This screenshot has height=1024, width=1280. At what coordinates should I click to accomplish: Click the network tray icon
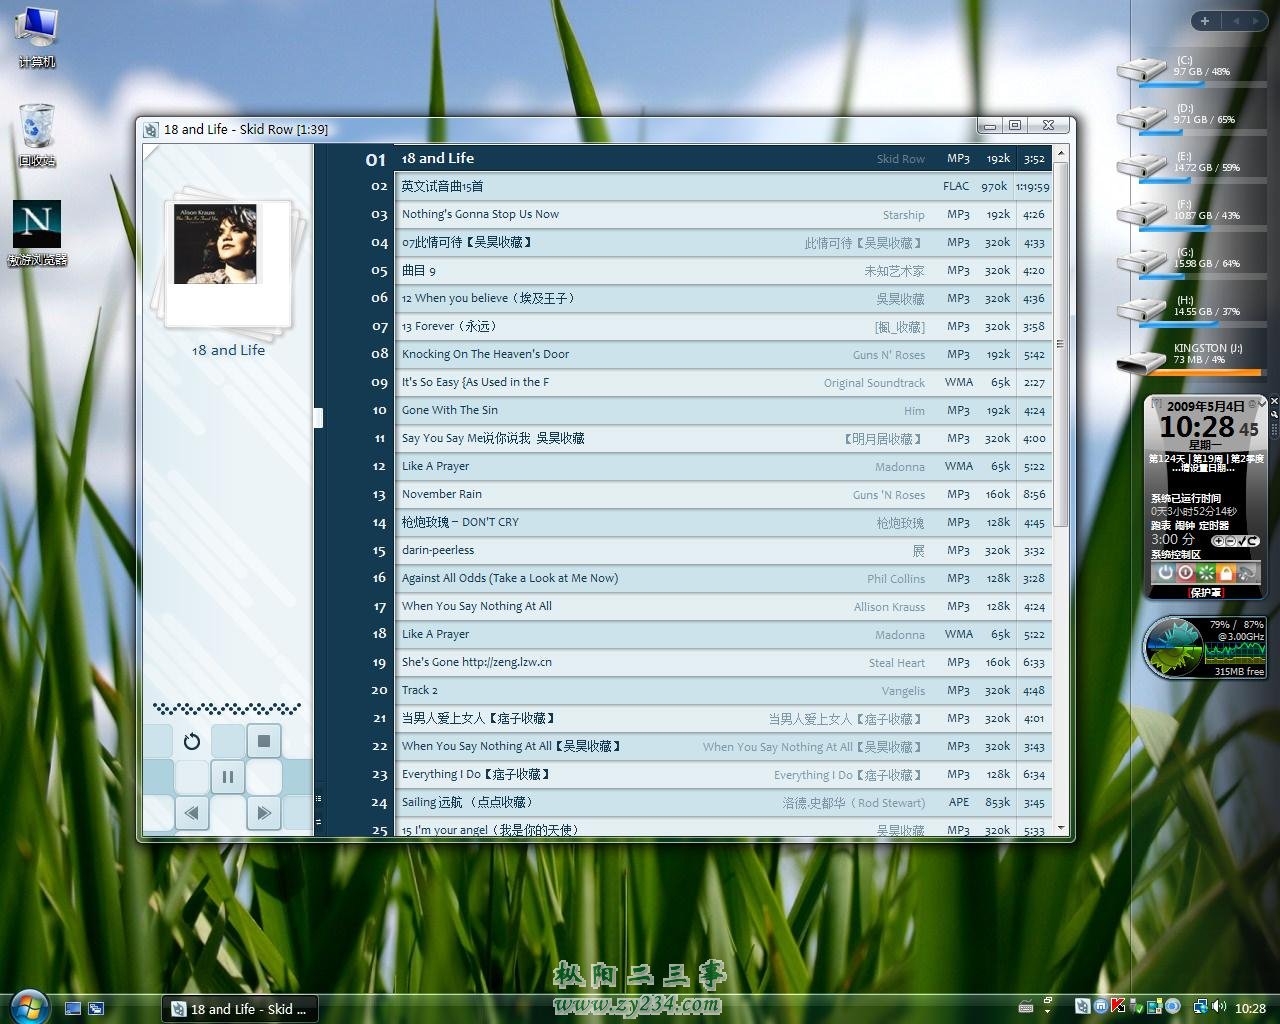(x=1200, y=1008)
